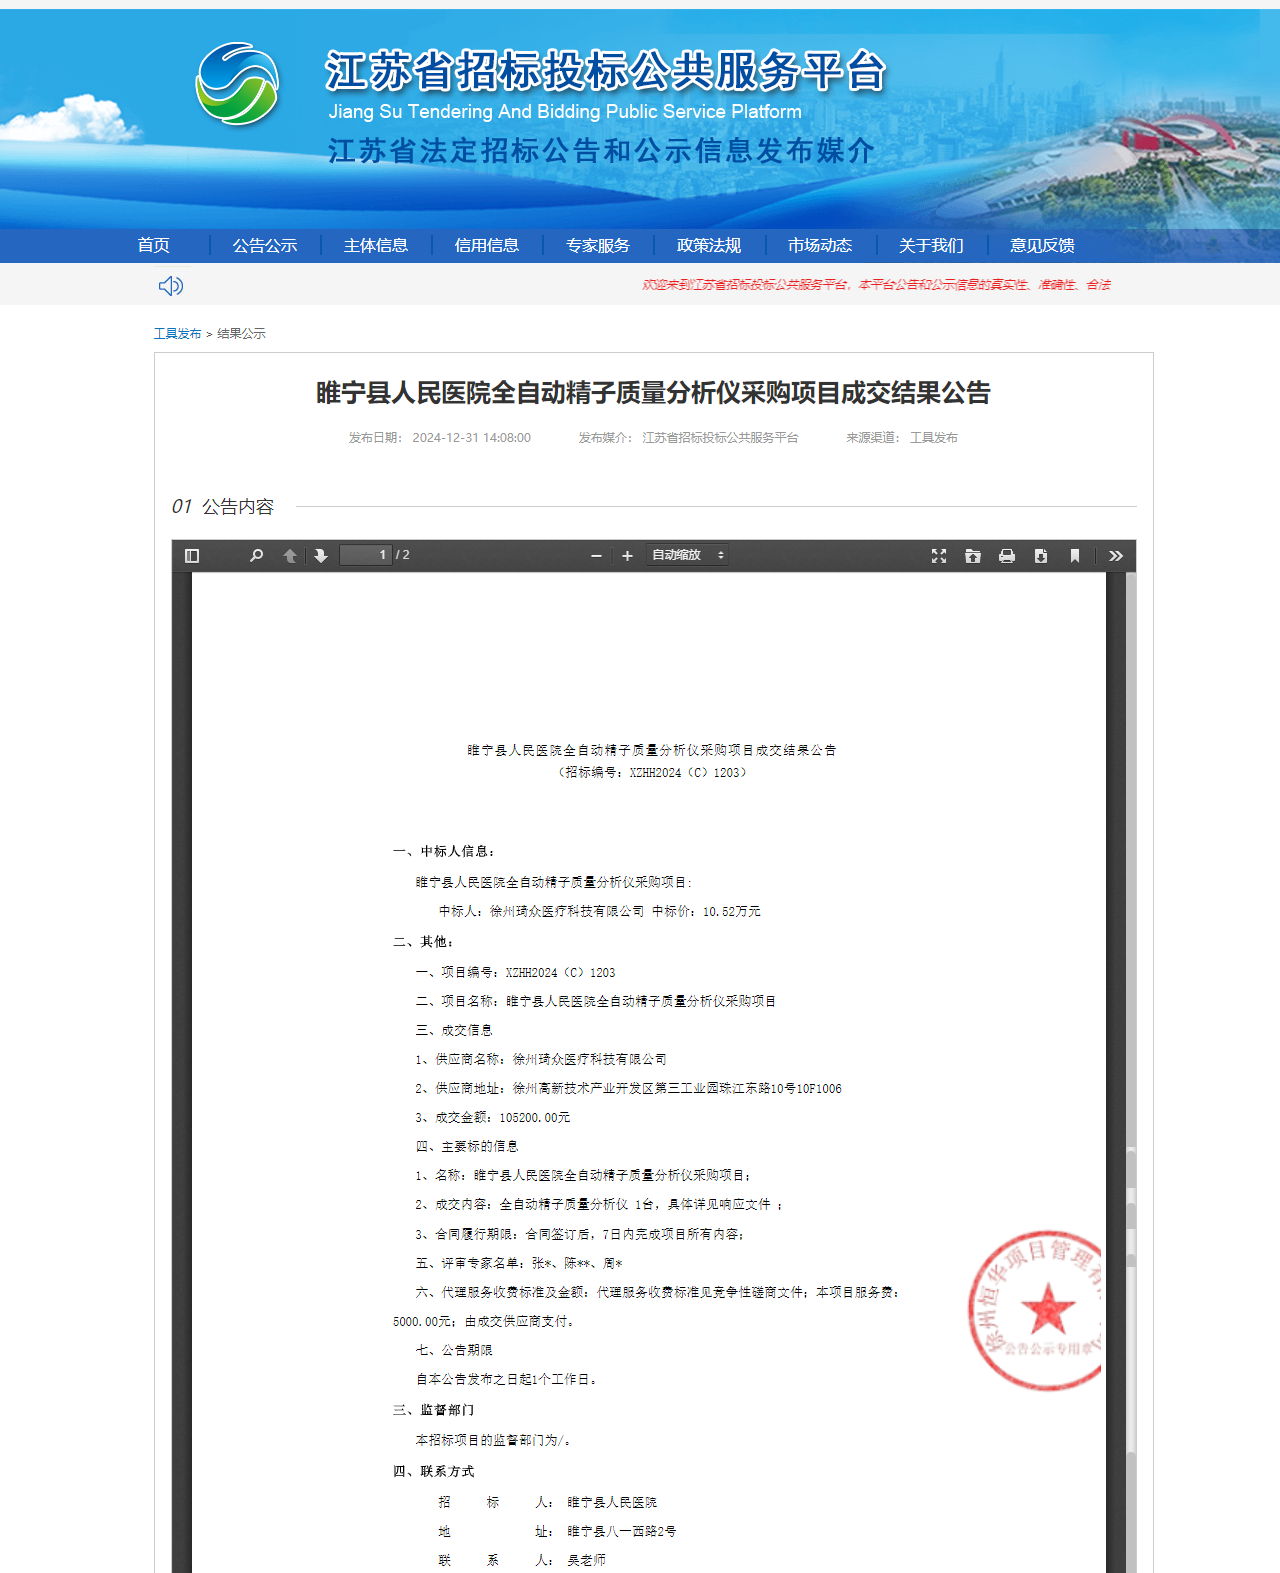Open the 政策法规 navigation menu
1280x1573 pixels.
tap(709, 246)
